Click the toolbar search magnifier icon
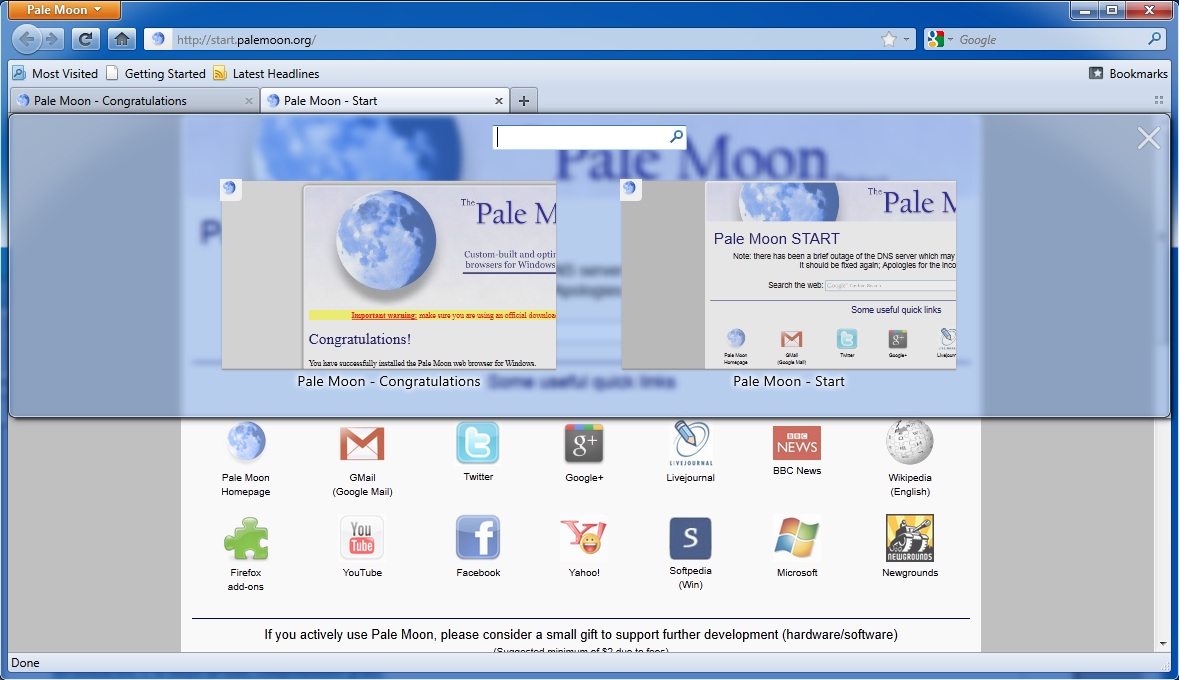The width and height of the screenshot is (1179, 680). [x=1155, y=39]
